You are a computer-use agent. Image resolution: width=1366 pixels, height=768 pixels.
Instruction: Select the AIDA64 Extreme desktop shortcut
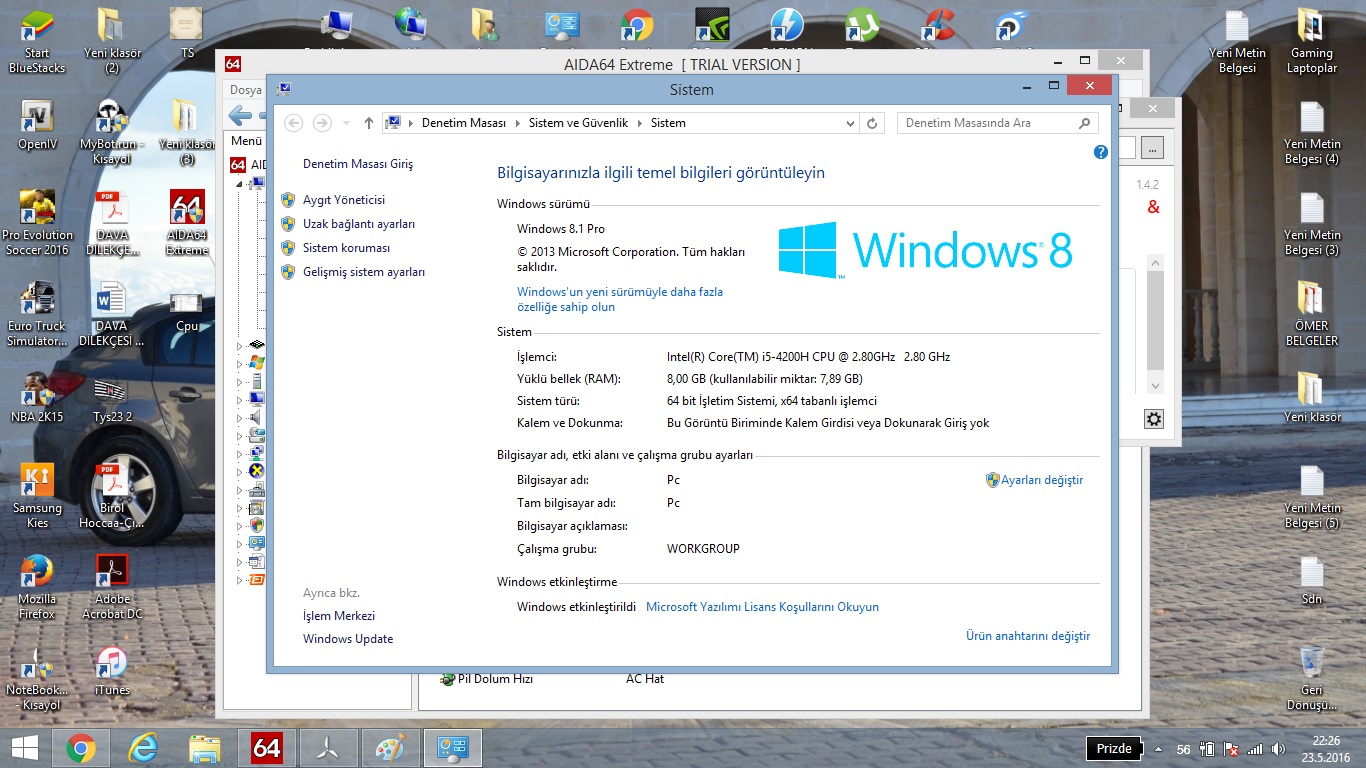187,223
